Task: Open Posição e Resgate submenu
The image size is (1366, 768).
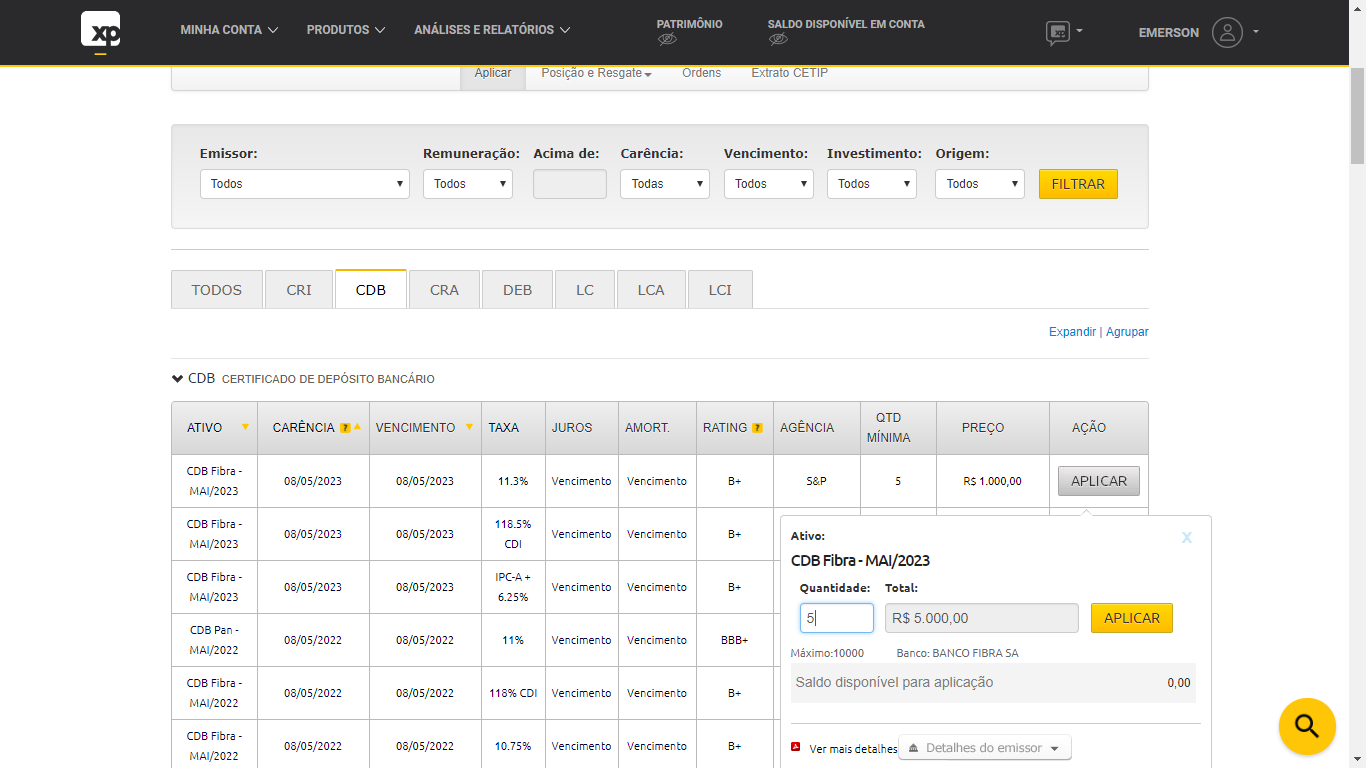Action: coord(596,73)
